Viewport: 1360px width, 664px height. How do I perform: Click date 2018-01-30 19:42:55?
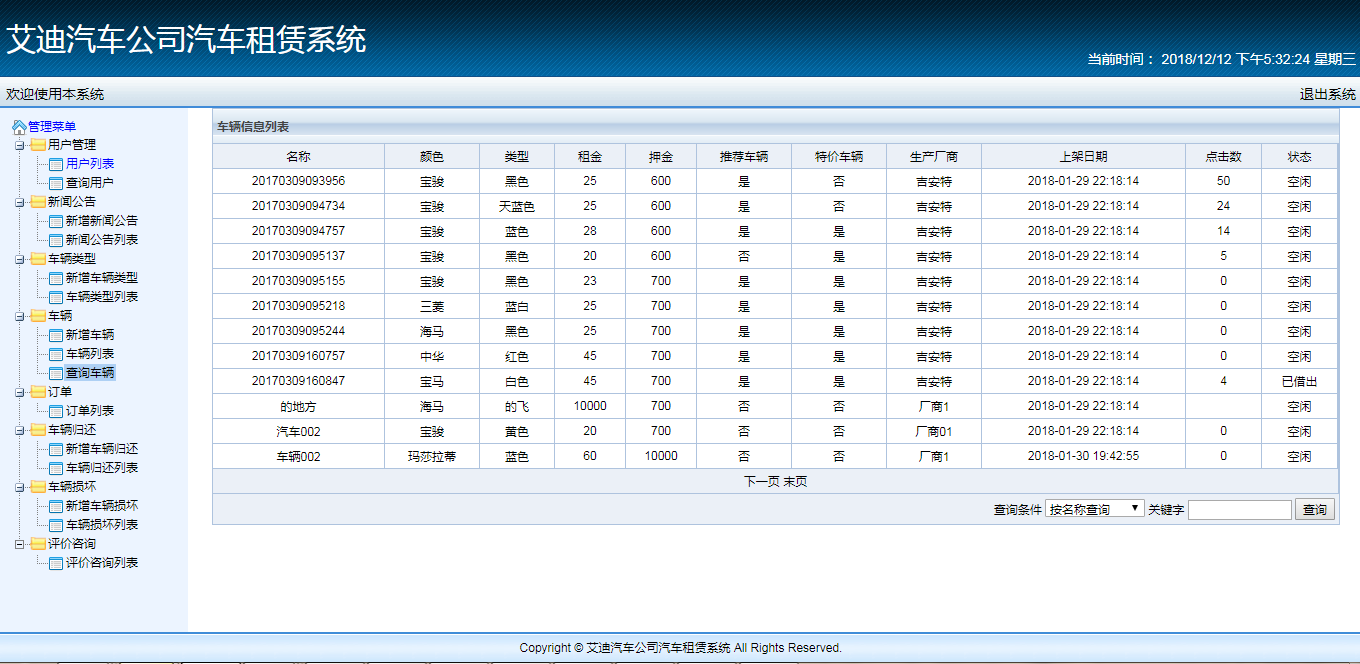click(x=1084, y=456)
